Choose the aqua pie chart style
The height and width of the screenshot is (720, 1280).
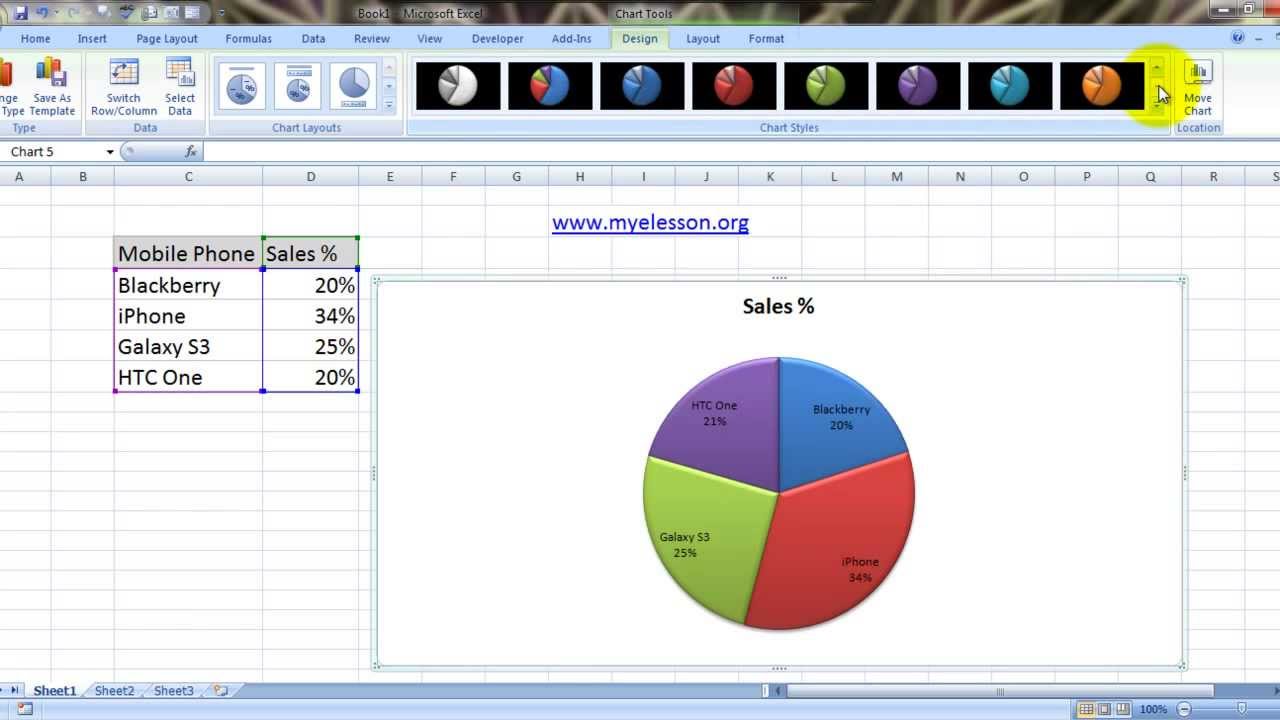point(1010,86)
